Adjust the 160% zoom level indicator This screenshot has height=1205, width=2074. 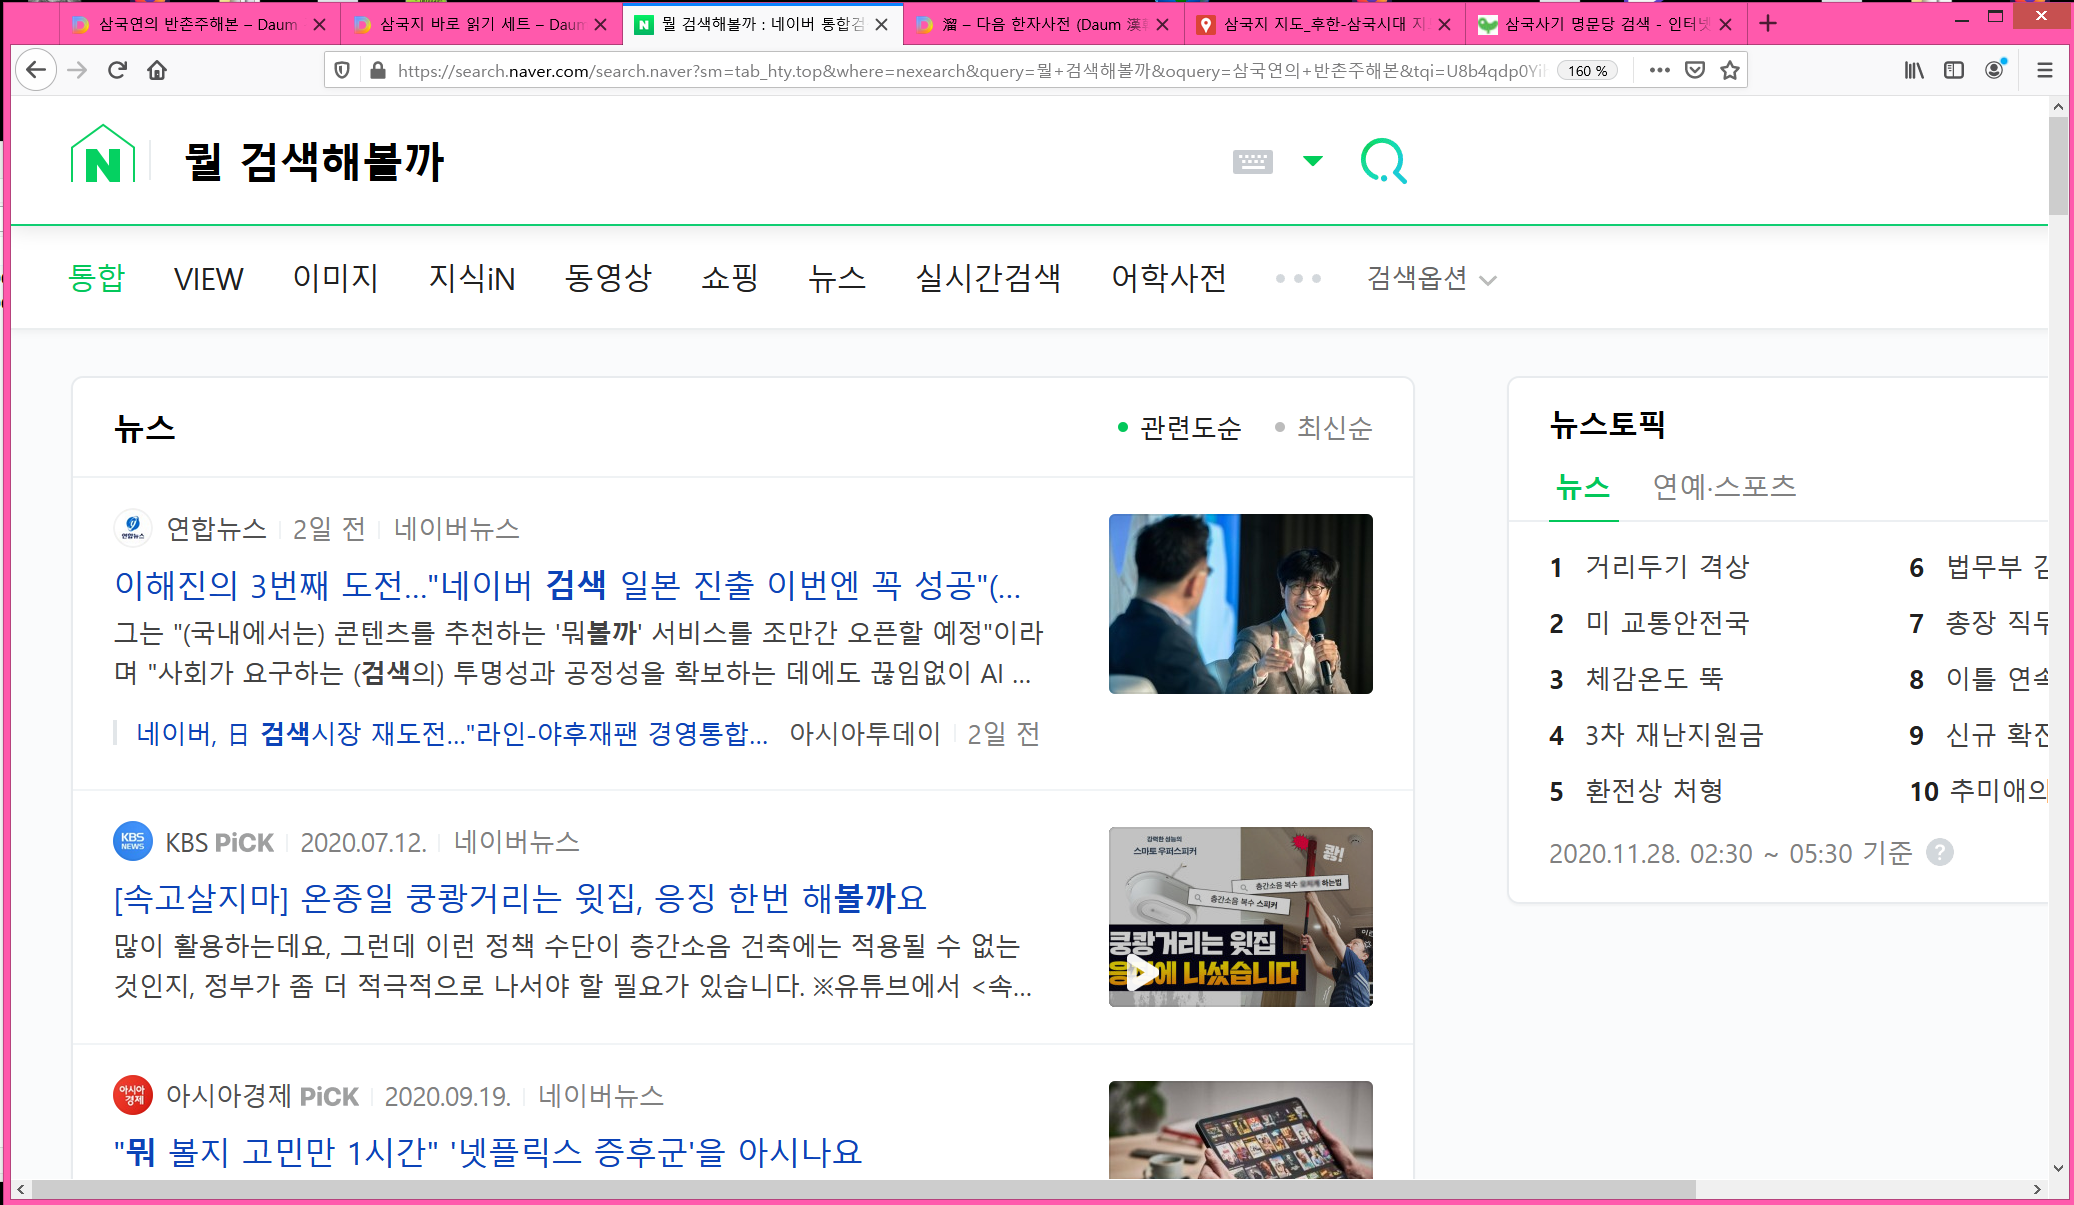[x=1587, y=71]
